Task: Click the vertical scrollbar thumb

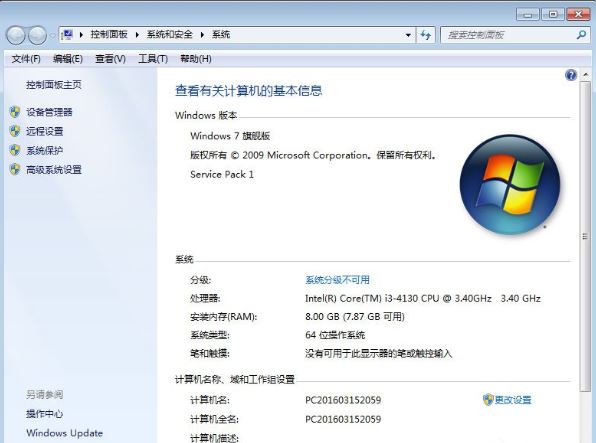Action: (x=585, y=236)
